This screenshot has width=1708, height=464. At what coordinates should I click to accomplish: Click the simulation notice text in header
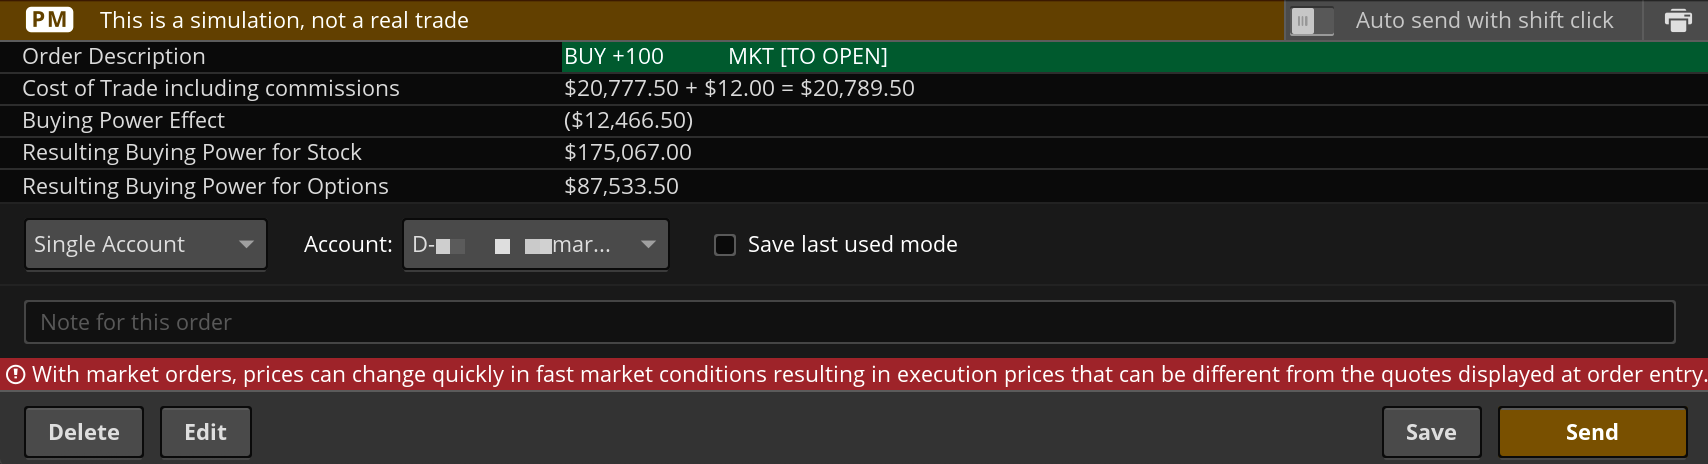[x=284, y=20]
